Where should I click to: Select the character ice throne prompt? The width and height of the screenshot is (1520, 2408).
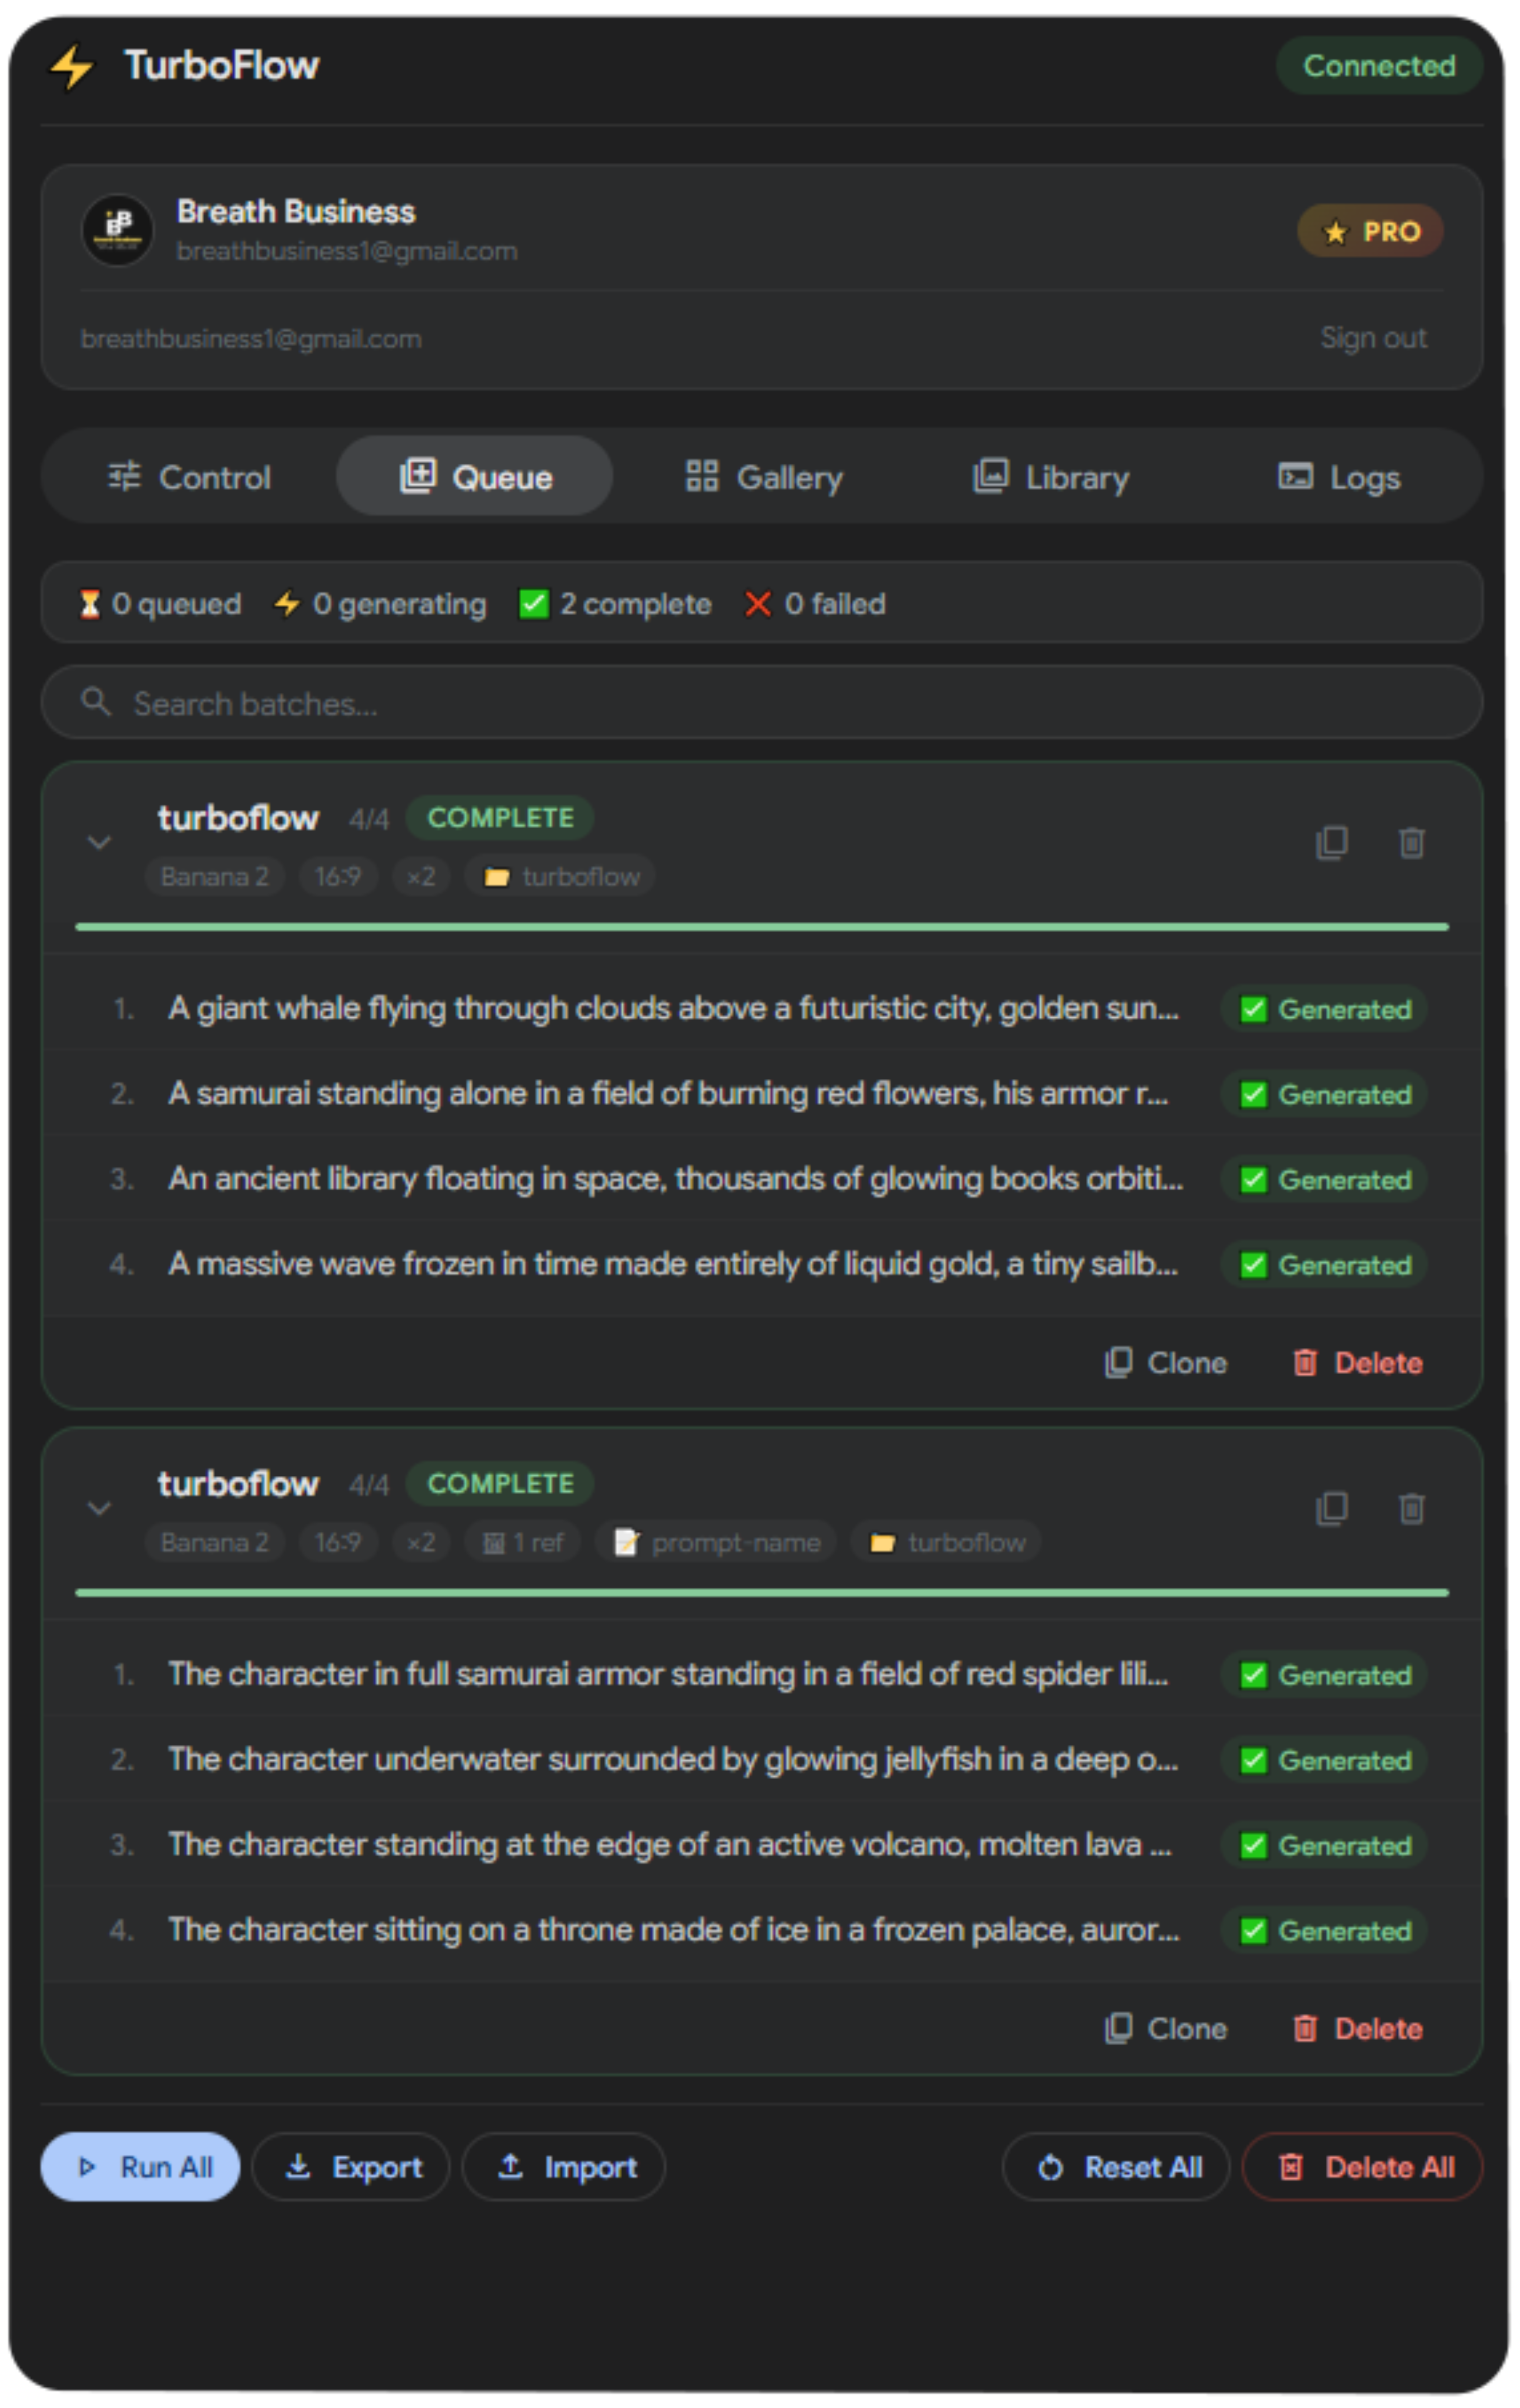pyautogui.click(x=673, y=1930)
